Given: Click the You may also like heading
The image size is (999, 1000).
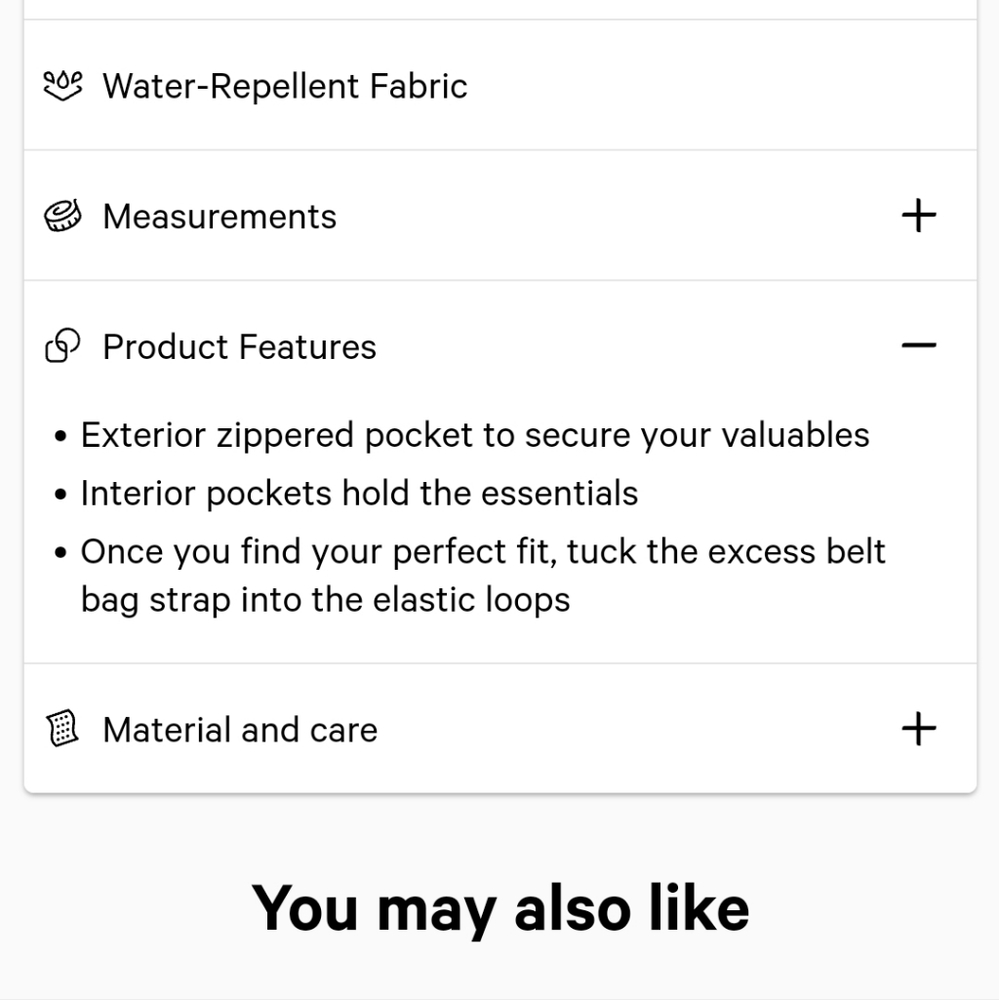Looking at the screenshot, I should 500,909.
